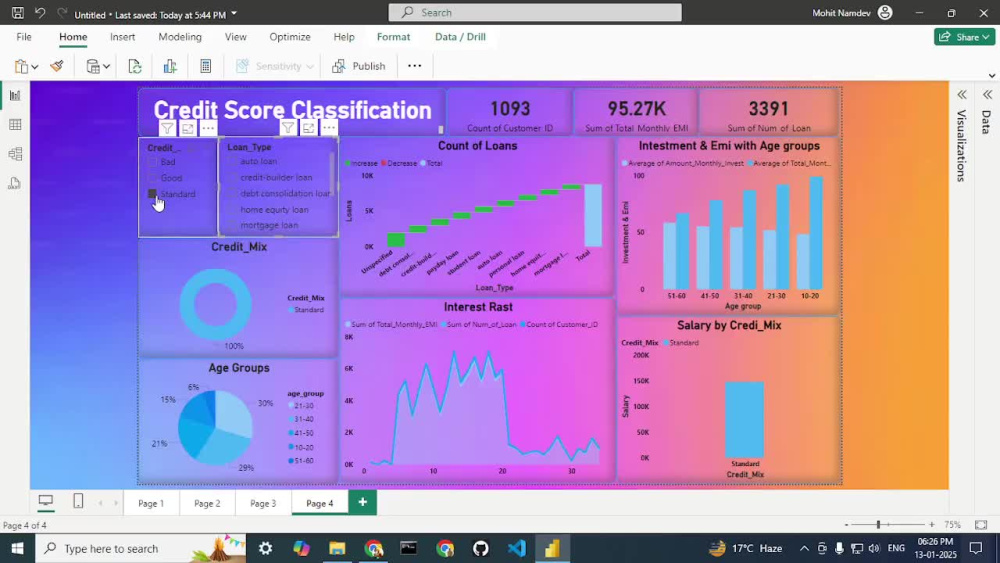This screenshot has height=563, width=1000.
Task: Click the New visual chart icon
Action: point(170,66)
